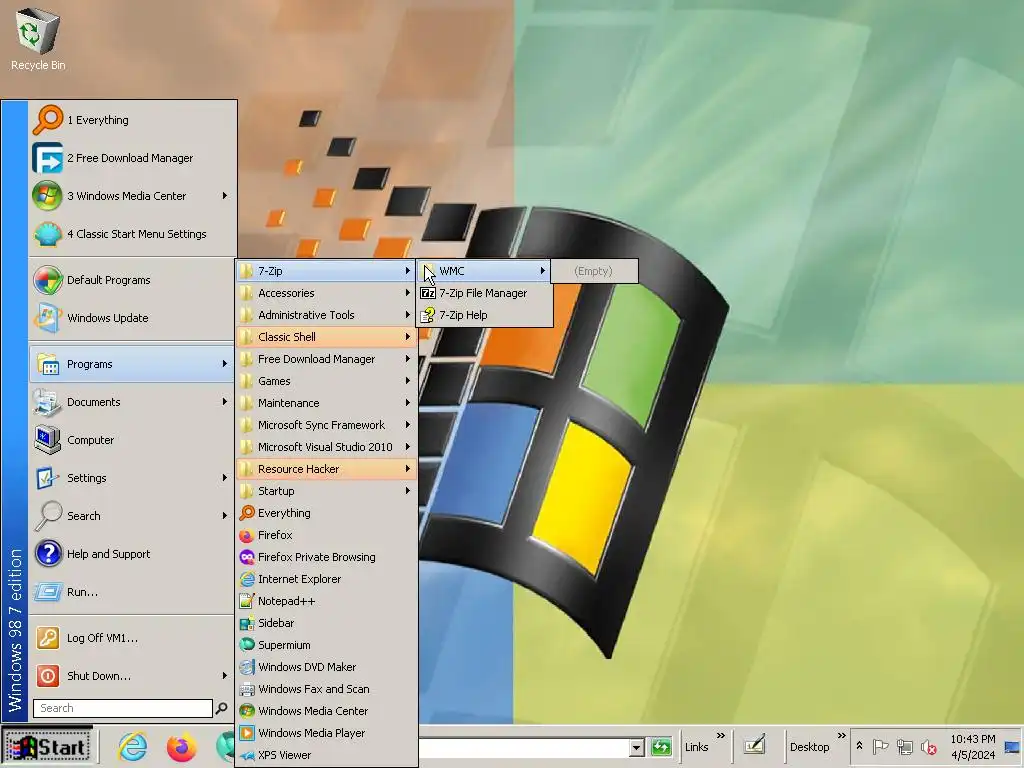The width and height of the screenshot is (1024, 768).
Task: Click the network tray icon
Action: coord(904,746)
